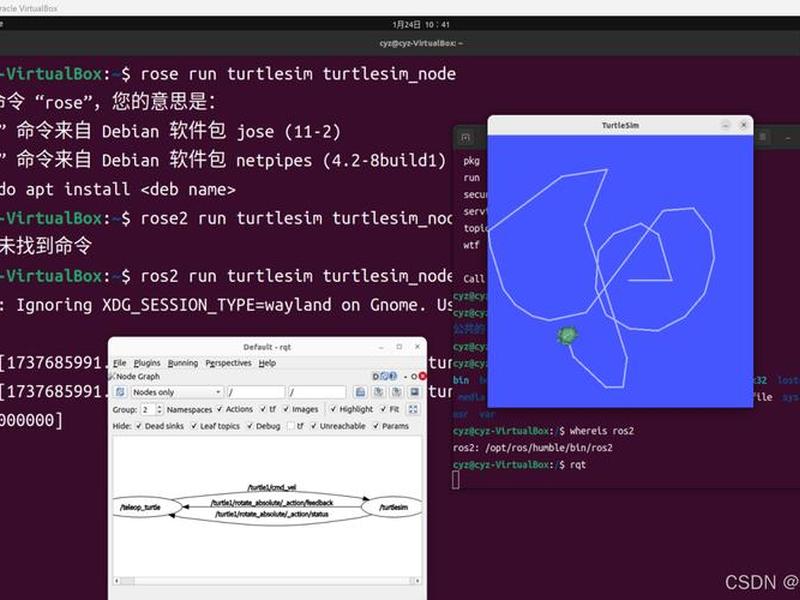Click the Namespaces label in Group row
800x600 pixels.
[189, 409]
